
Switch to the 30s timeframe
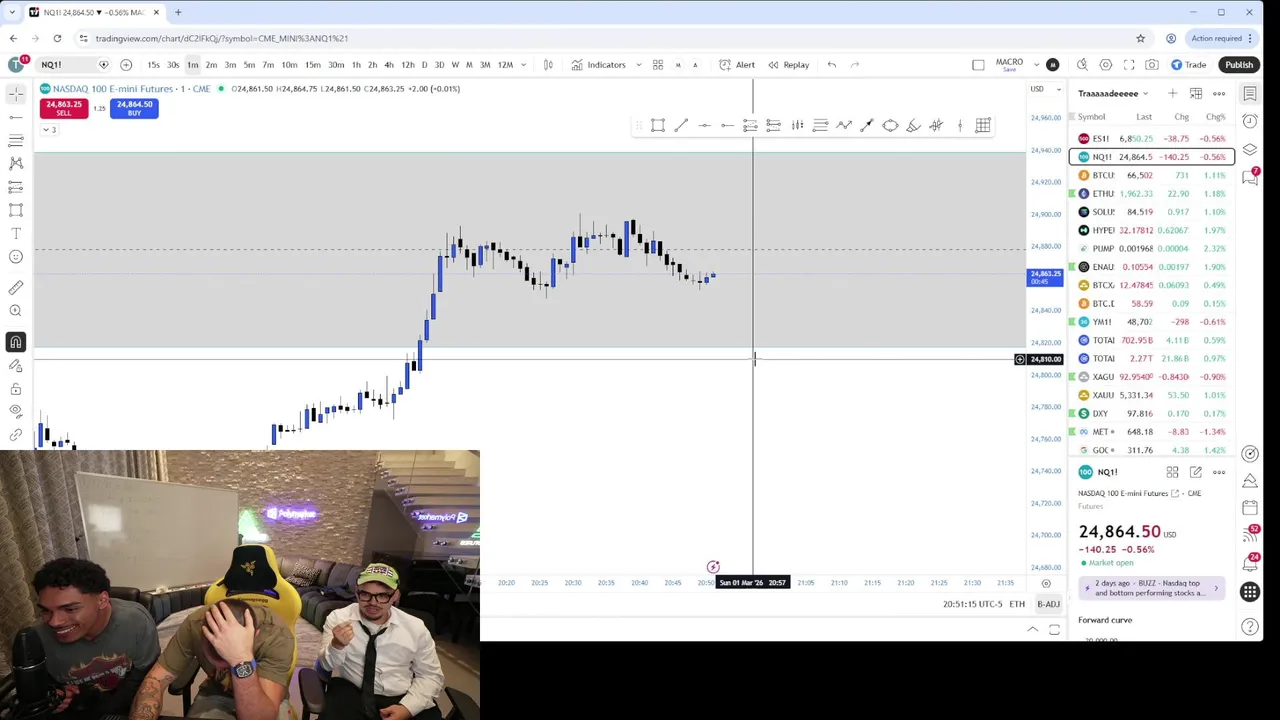pyautogui.click(x=173, y=65)
